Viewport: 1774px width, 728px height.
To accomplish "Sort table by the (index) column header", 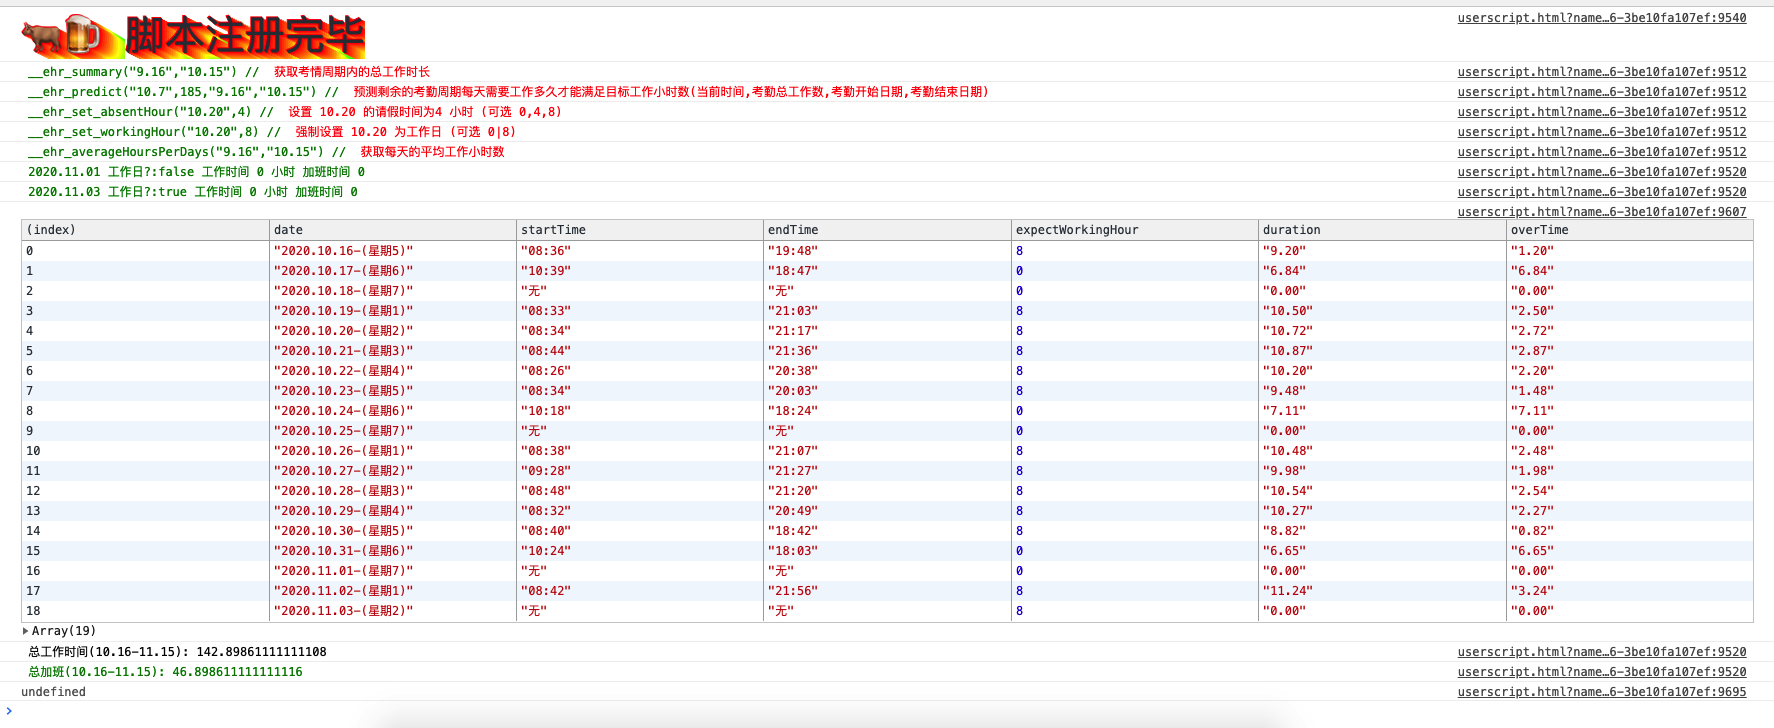I will pyautogui.click(x=145, y=230).
